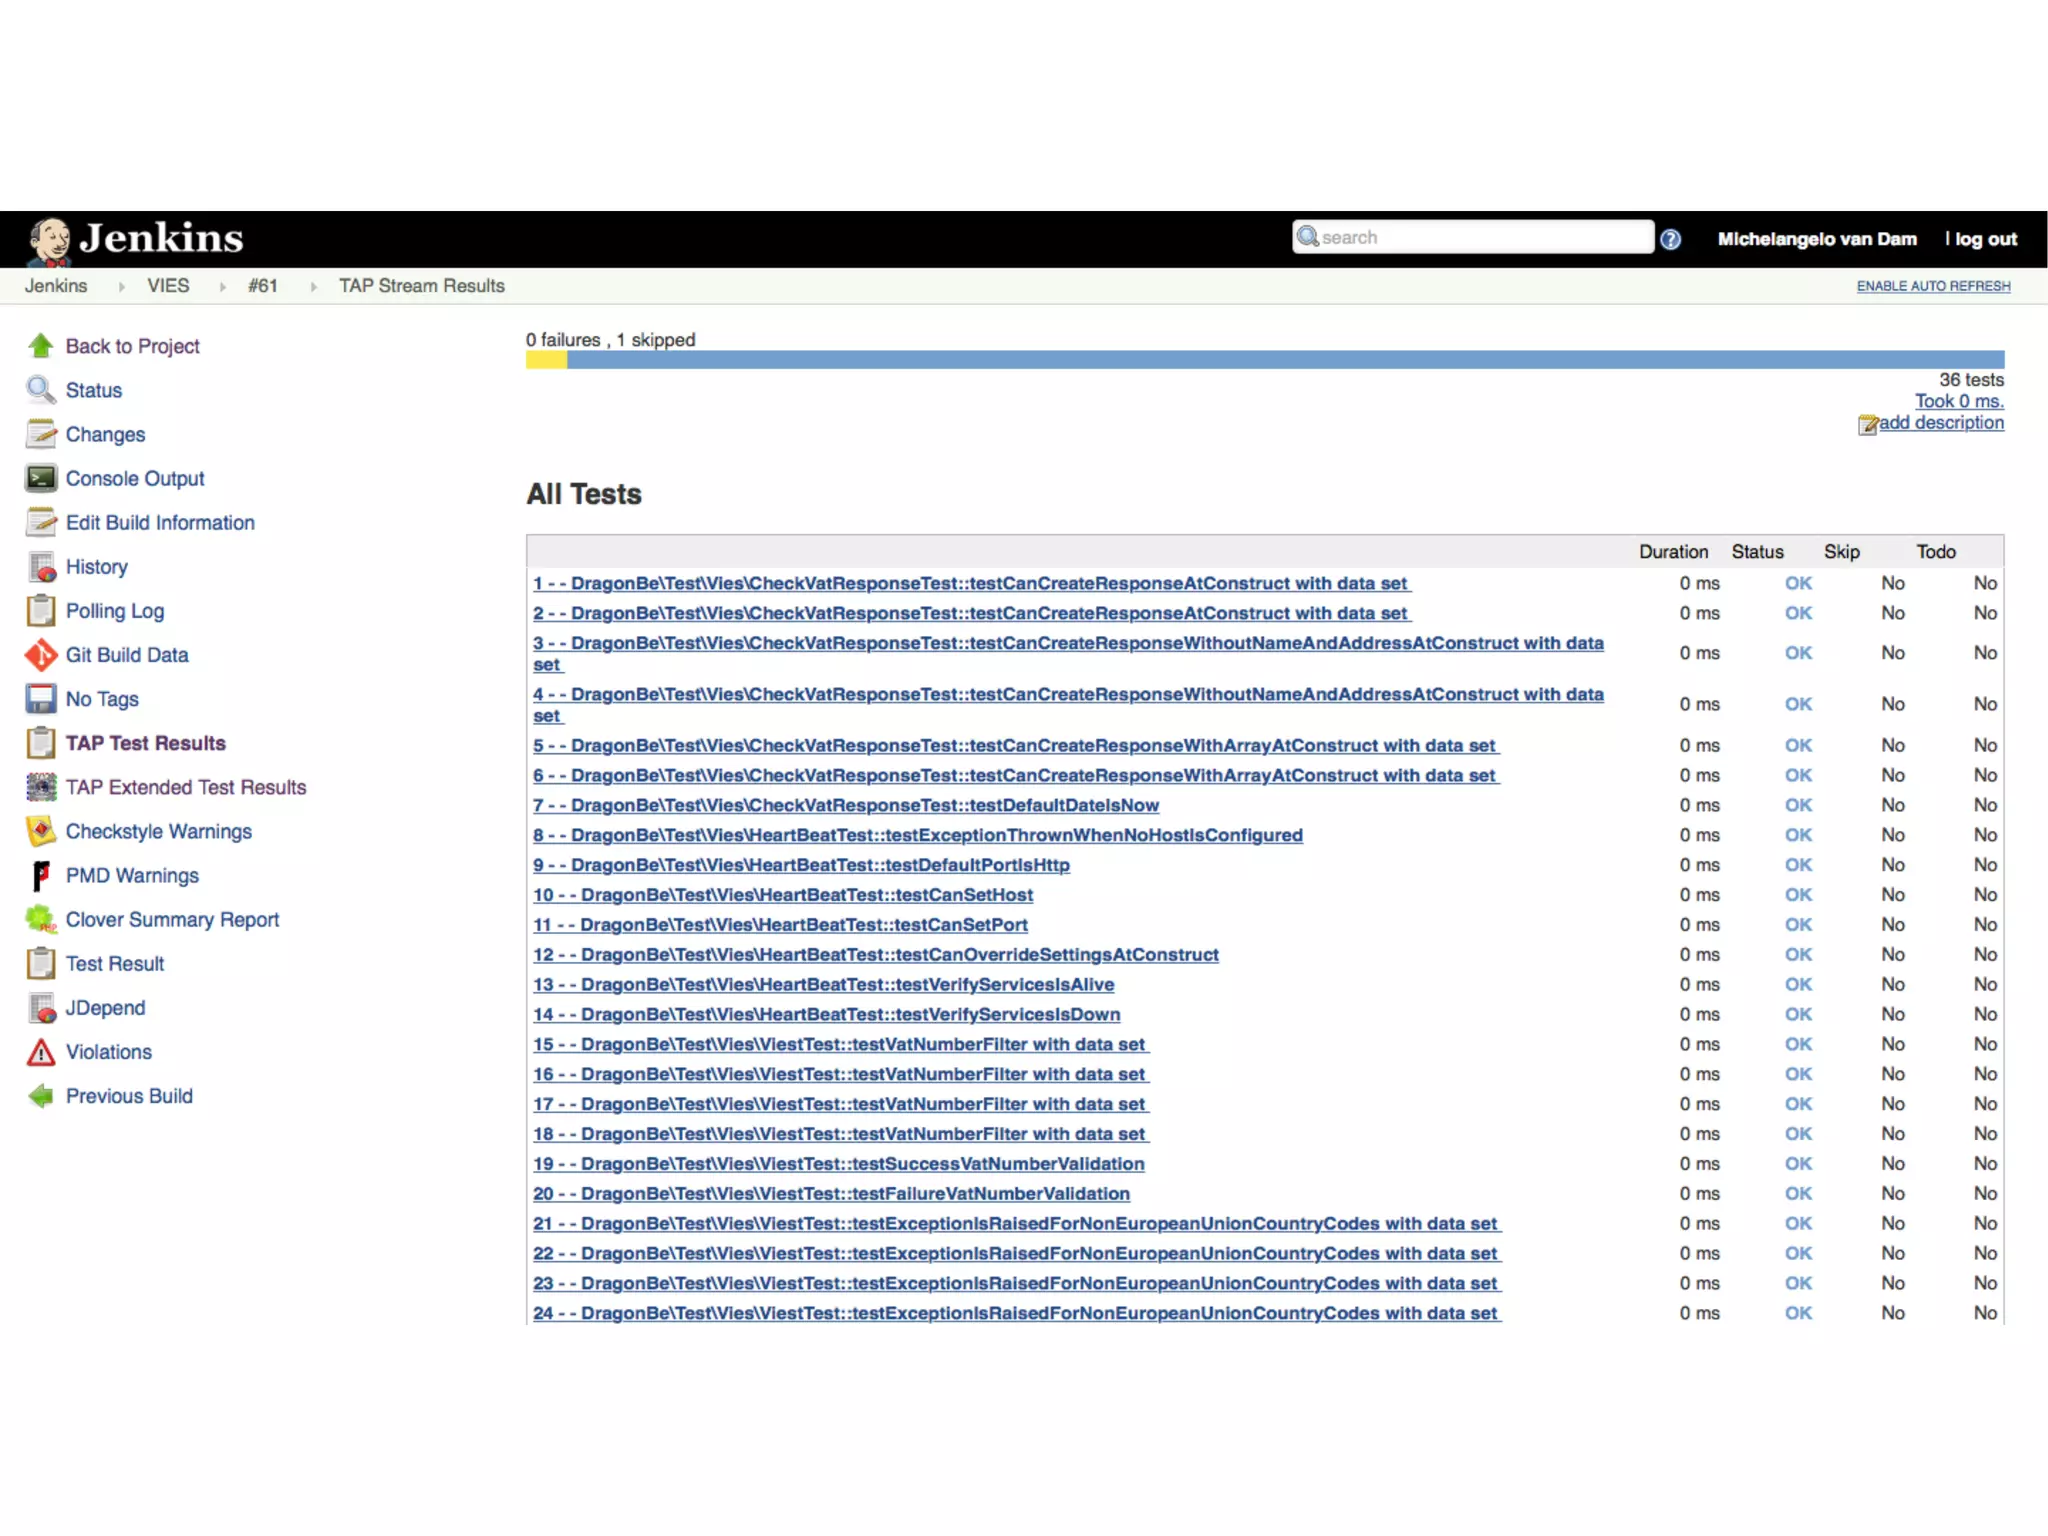The image size is (2048, 1536).
Task: Click the Violations warning triangle icon
Action: click(41, 1052)
